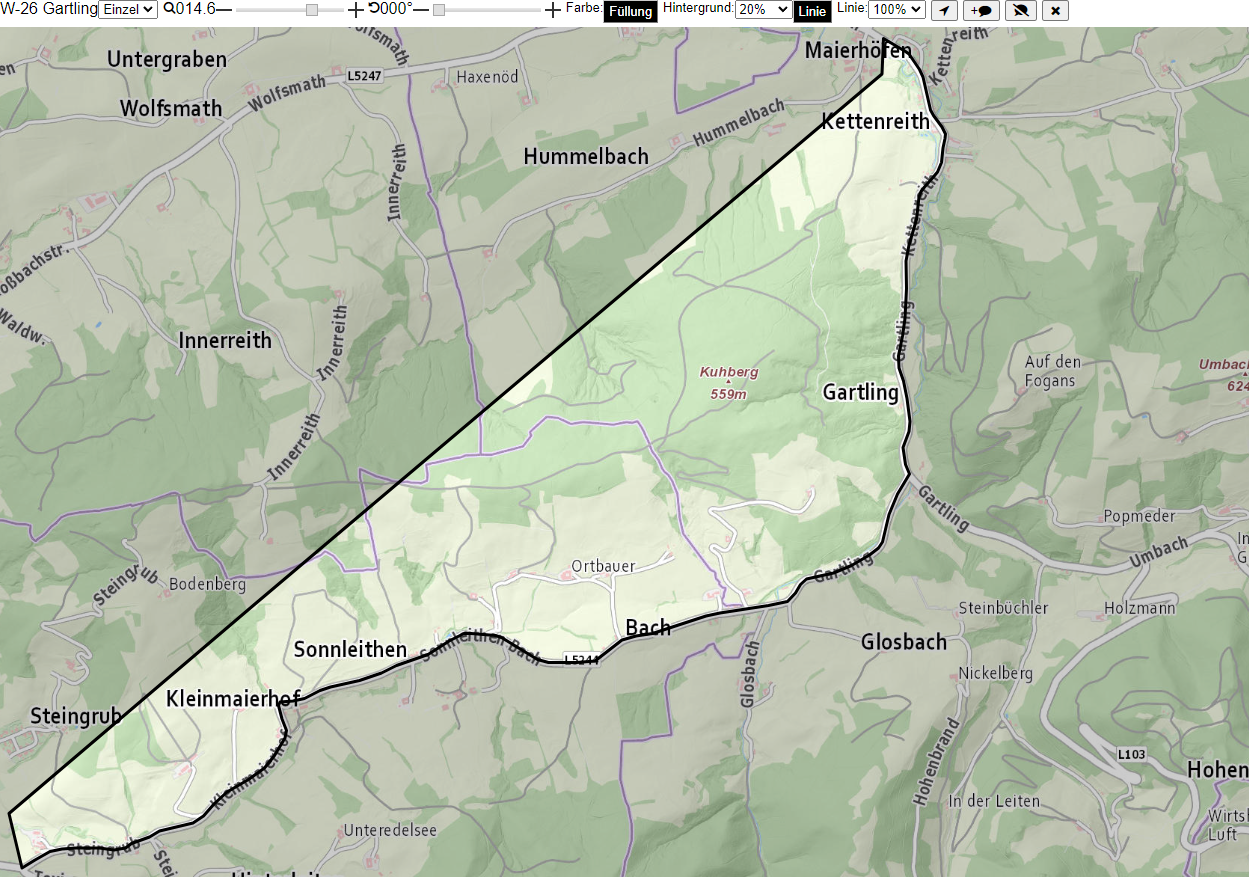The width and height of the screenshot is (1249, 877).
Task: Click the X button in the toolbar
Action: 1055,11
